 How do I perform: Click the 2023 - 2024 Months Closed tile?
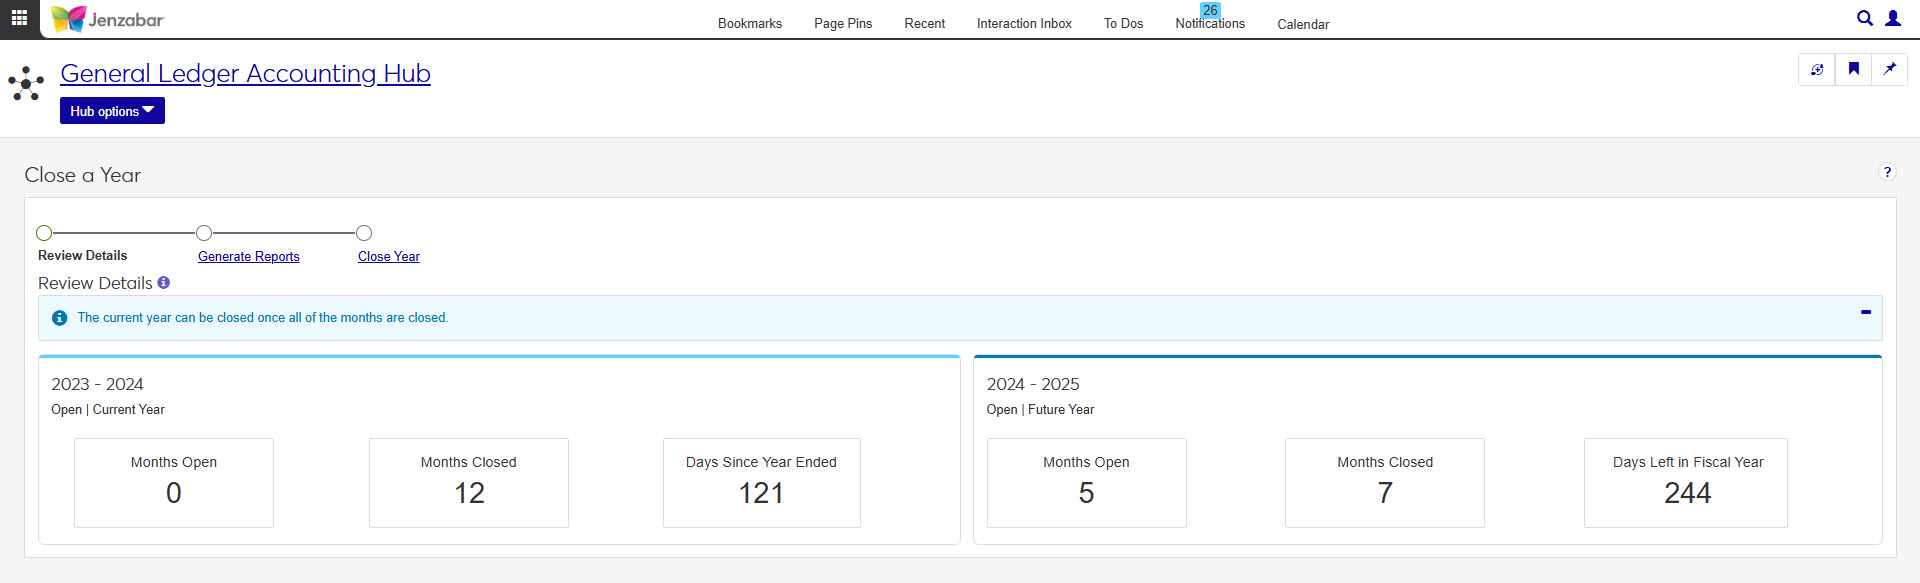(468, 482)
